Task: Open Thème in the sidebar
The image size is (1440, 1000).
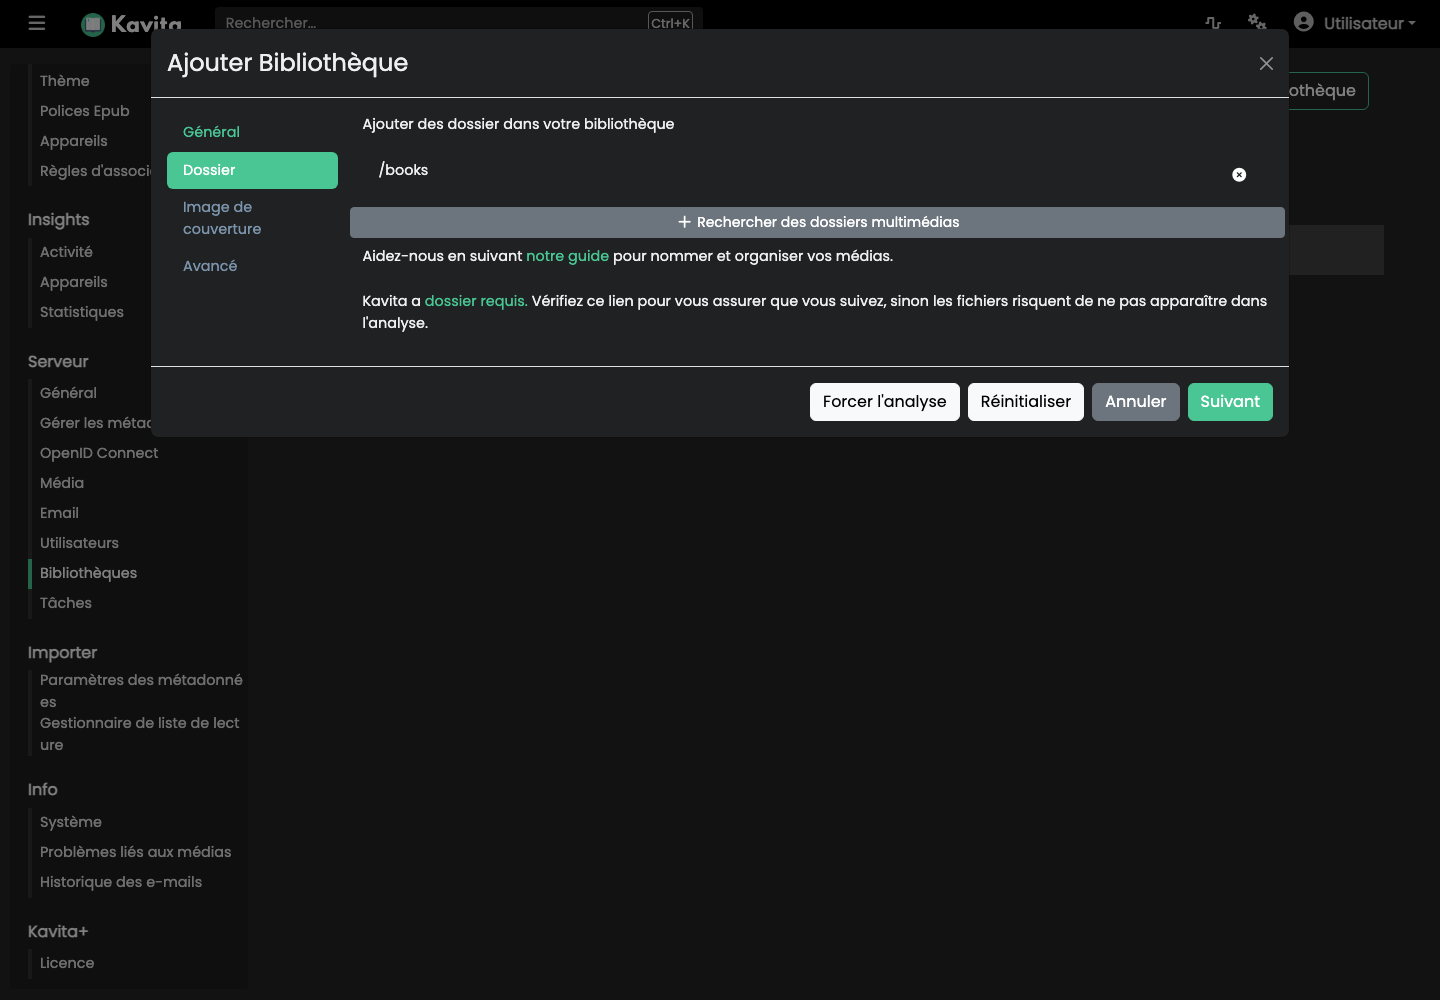Action: click(65, 81)
